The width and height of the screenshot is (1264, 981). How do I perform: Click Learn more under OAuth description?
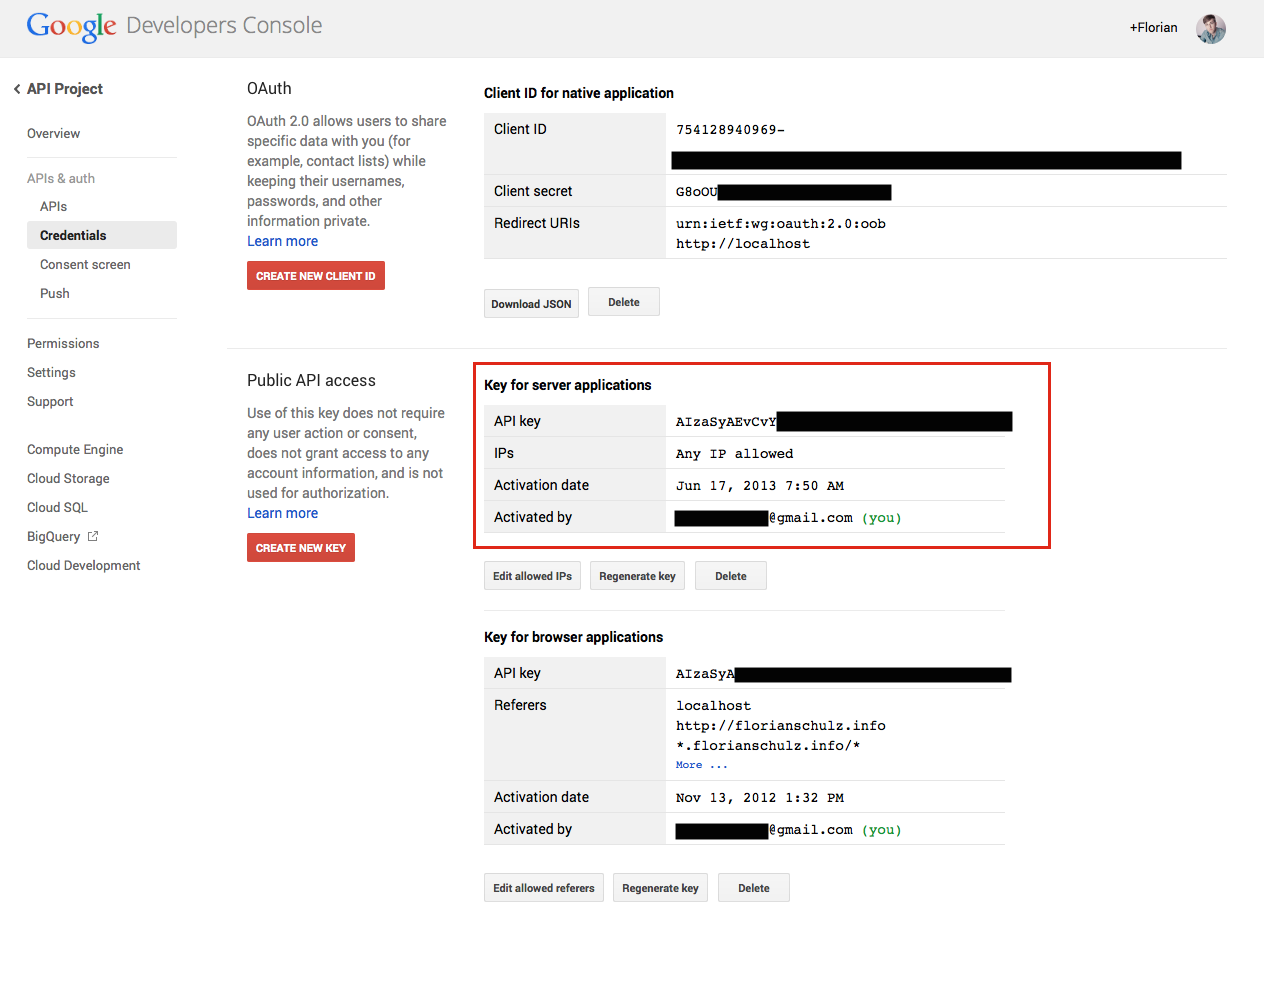(x=283, y=241)
